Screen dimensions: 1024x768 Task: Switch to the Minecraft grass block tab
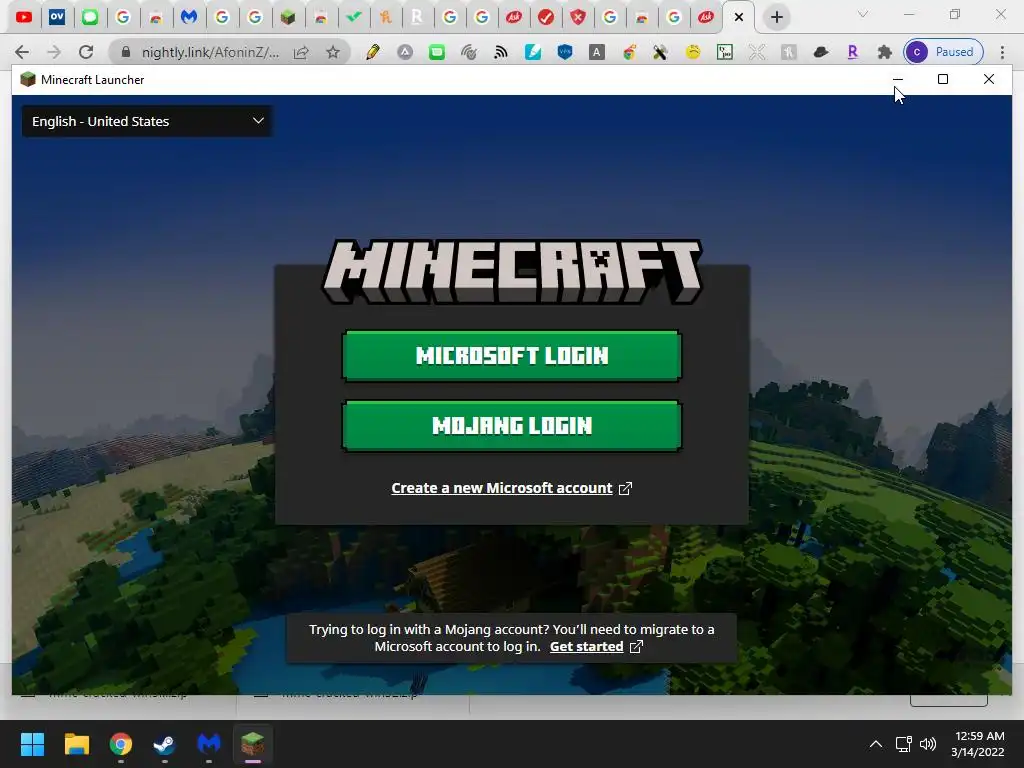[x=287, y=17]
